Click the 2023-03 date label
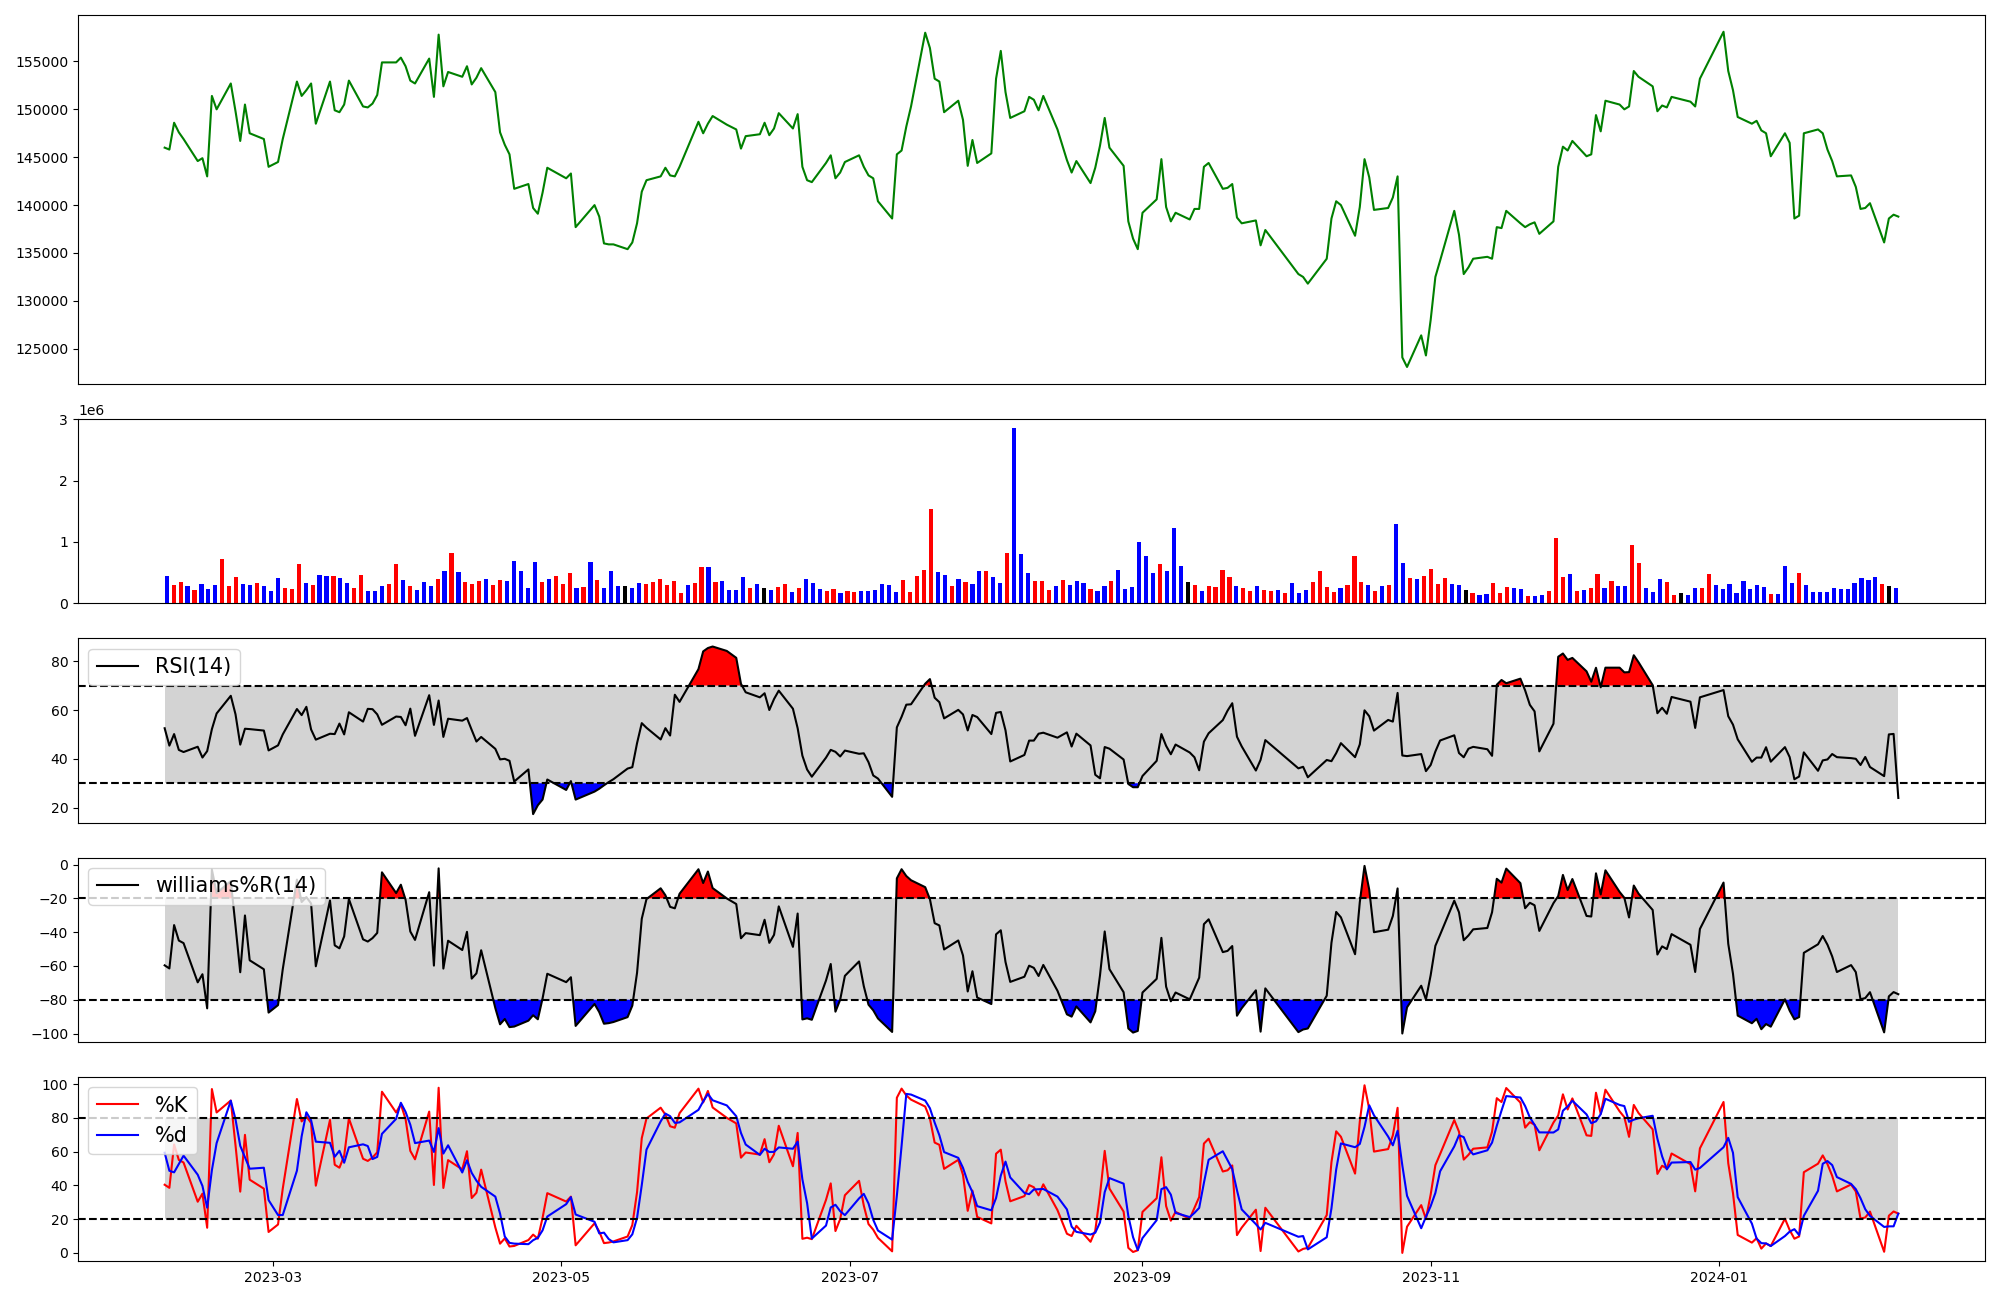 click(x=273, y=1277)
